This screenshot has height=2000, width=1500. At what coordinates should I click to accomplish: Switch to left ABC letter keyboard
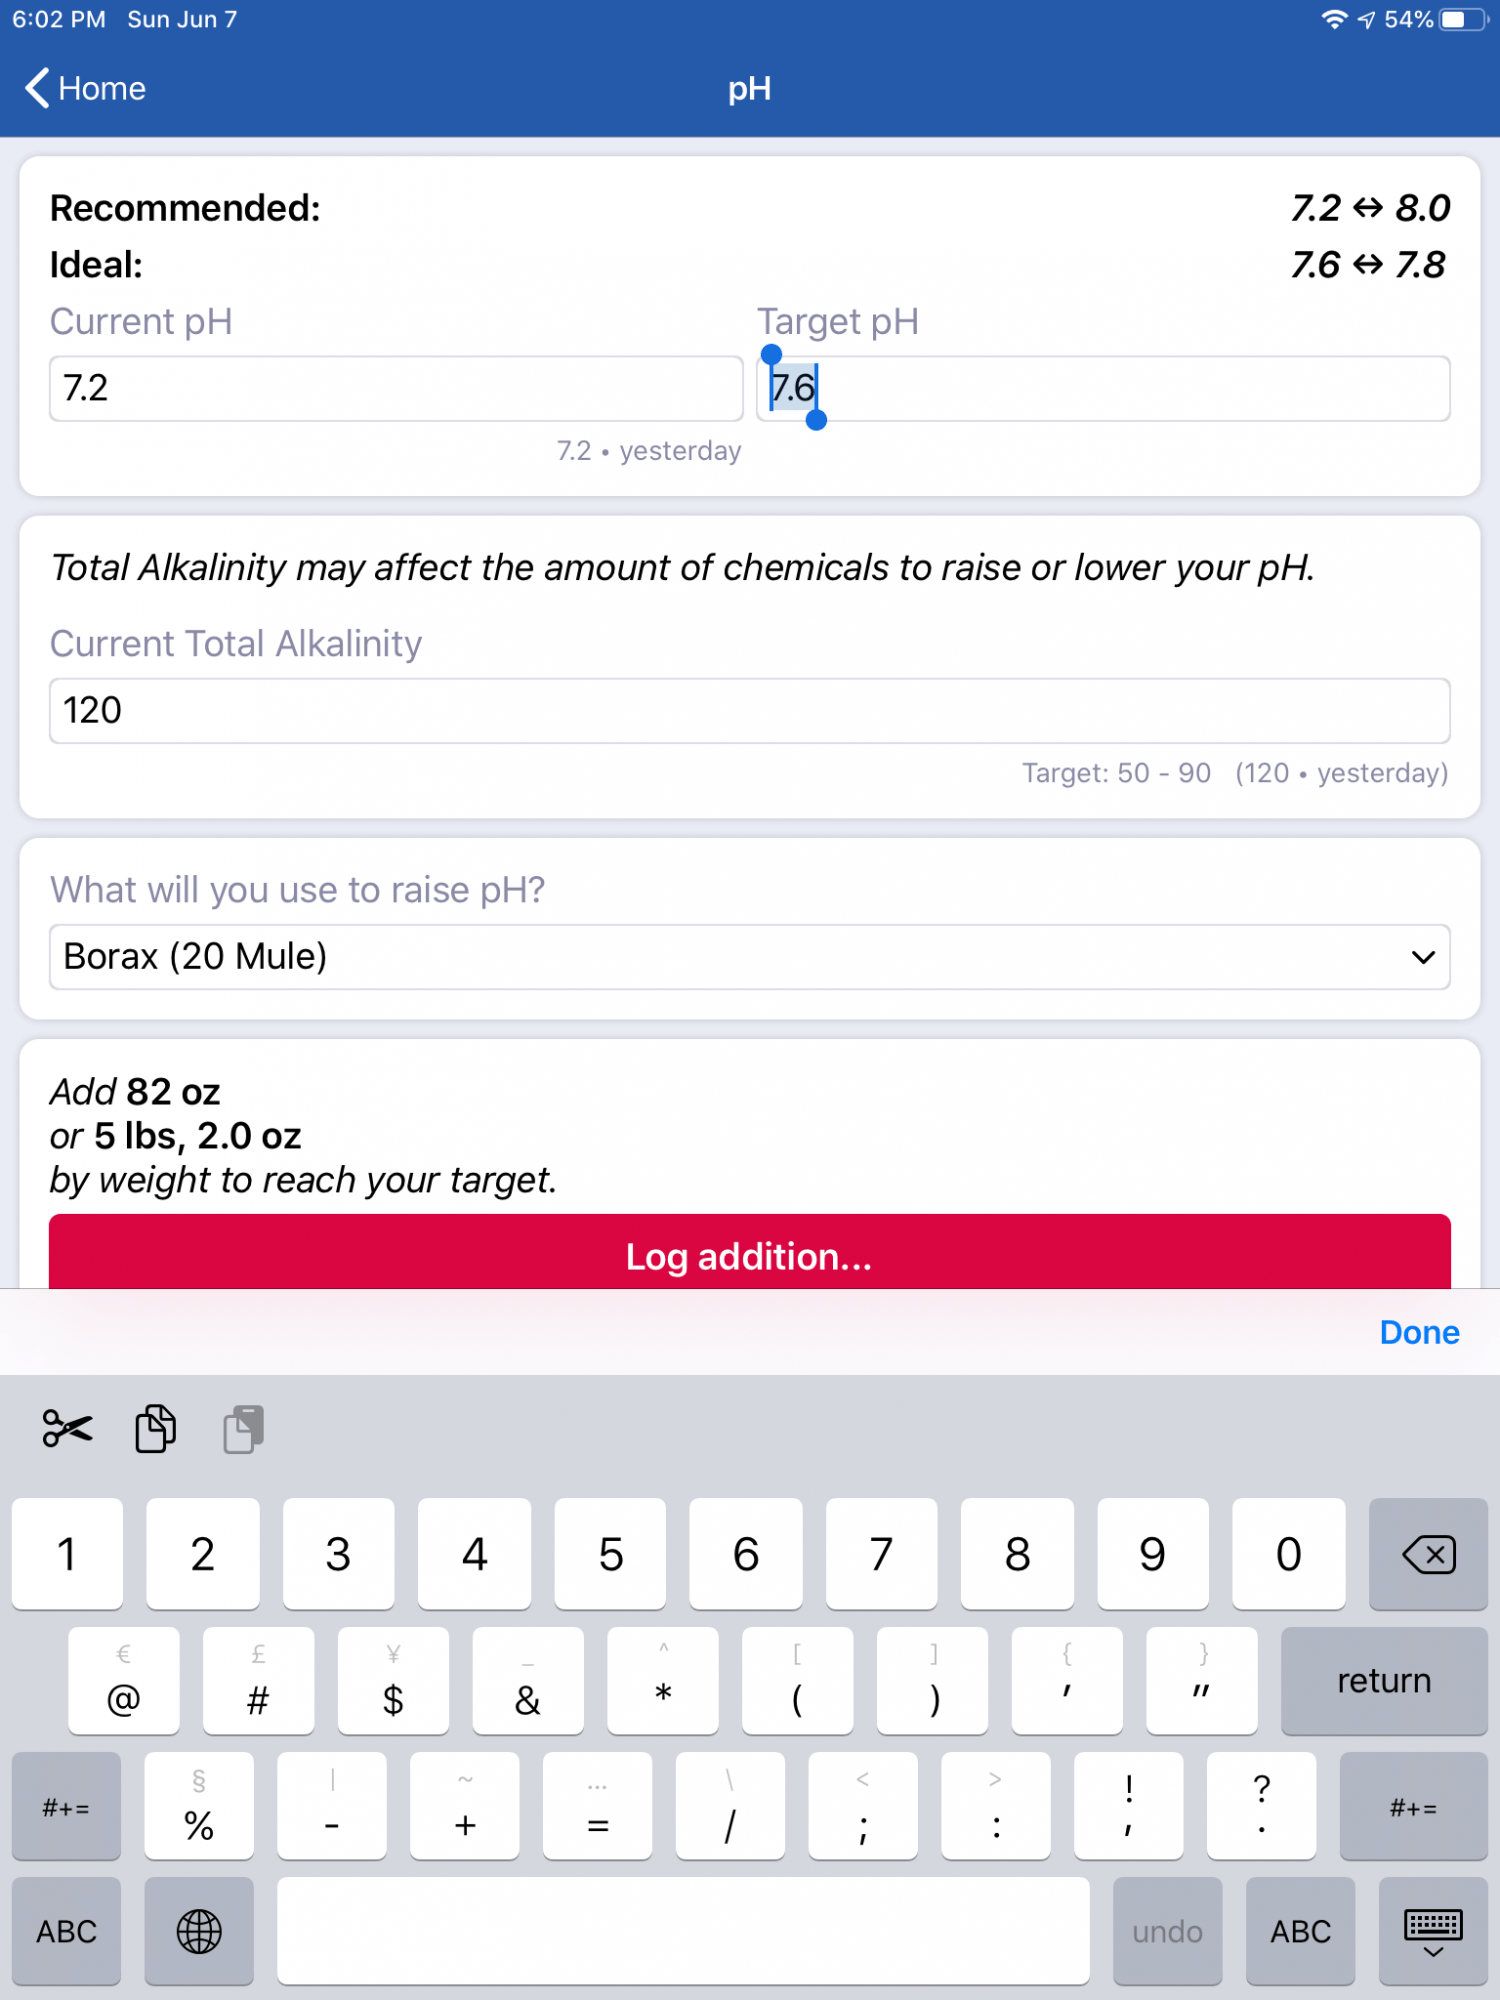pos(66,1931)
